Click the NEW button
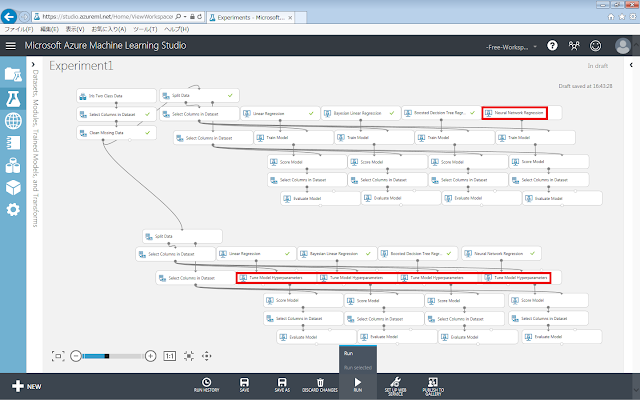640x400 pixels. 27,385
